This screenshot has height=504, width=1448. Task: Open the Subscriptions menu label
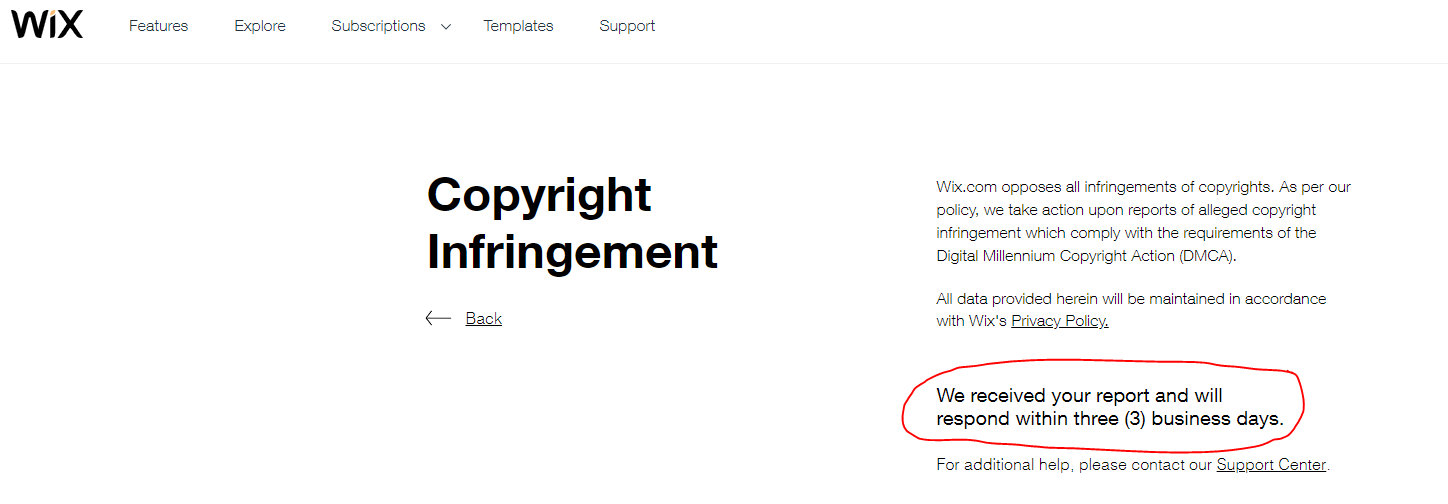point(378,26)
